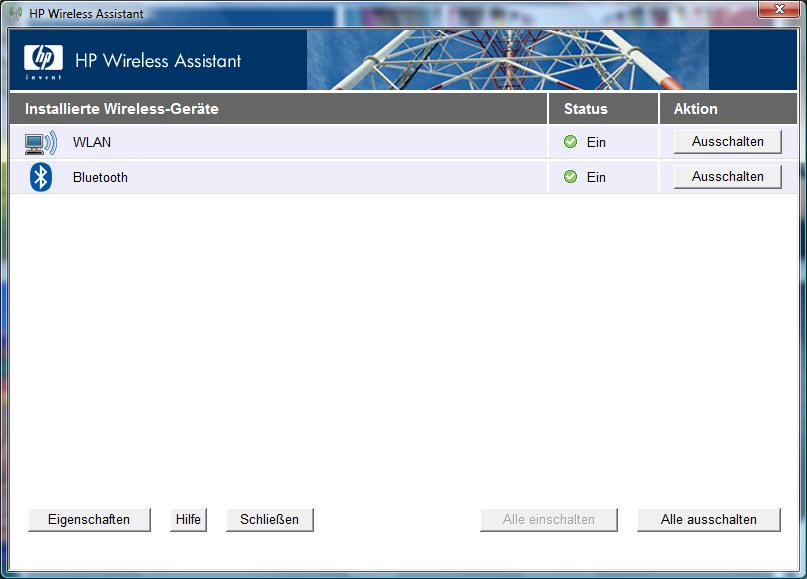Click the HP invent logo
807x579 pixels.
point(43,62)
